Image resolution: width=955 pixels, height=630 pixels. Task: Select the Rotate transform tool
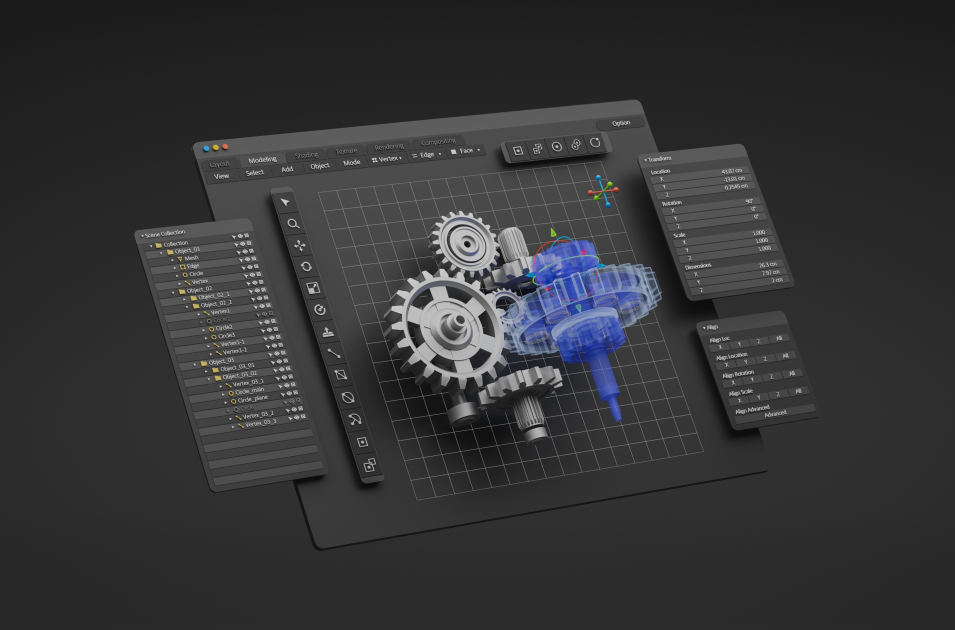click(x=306, y=265)
